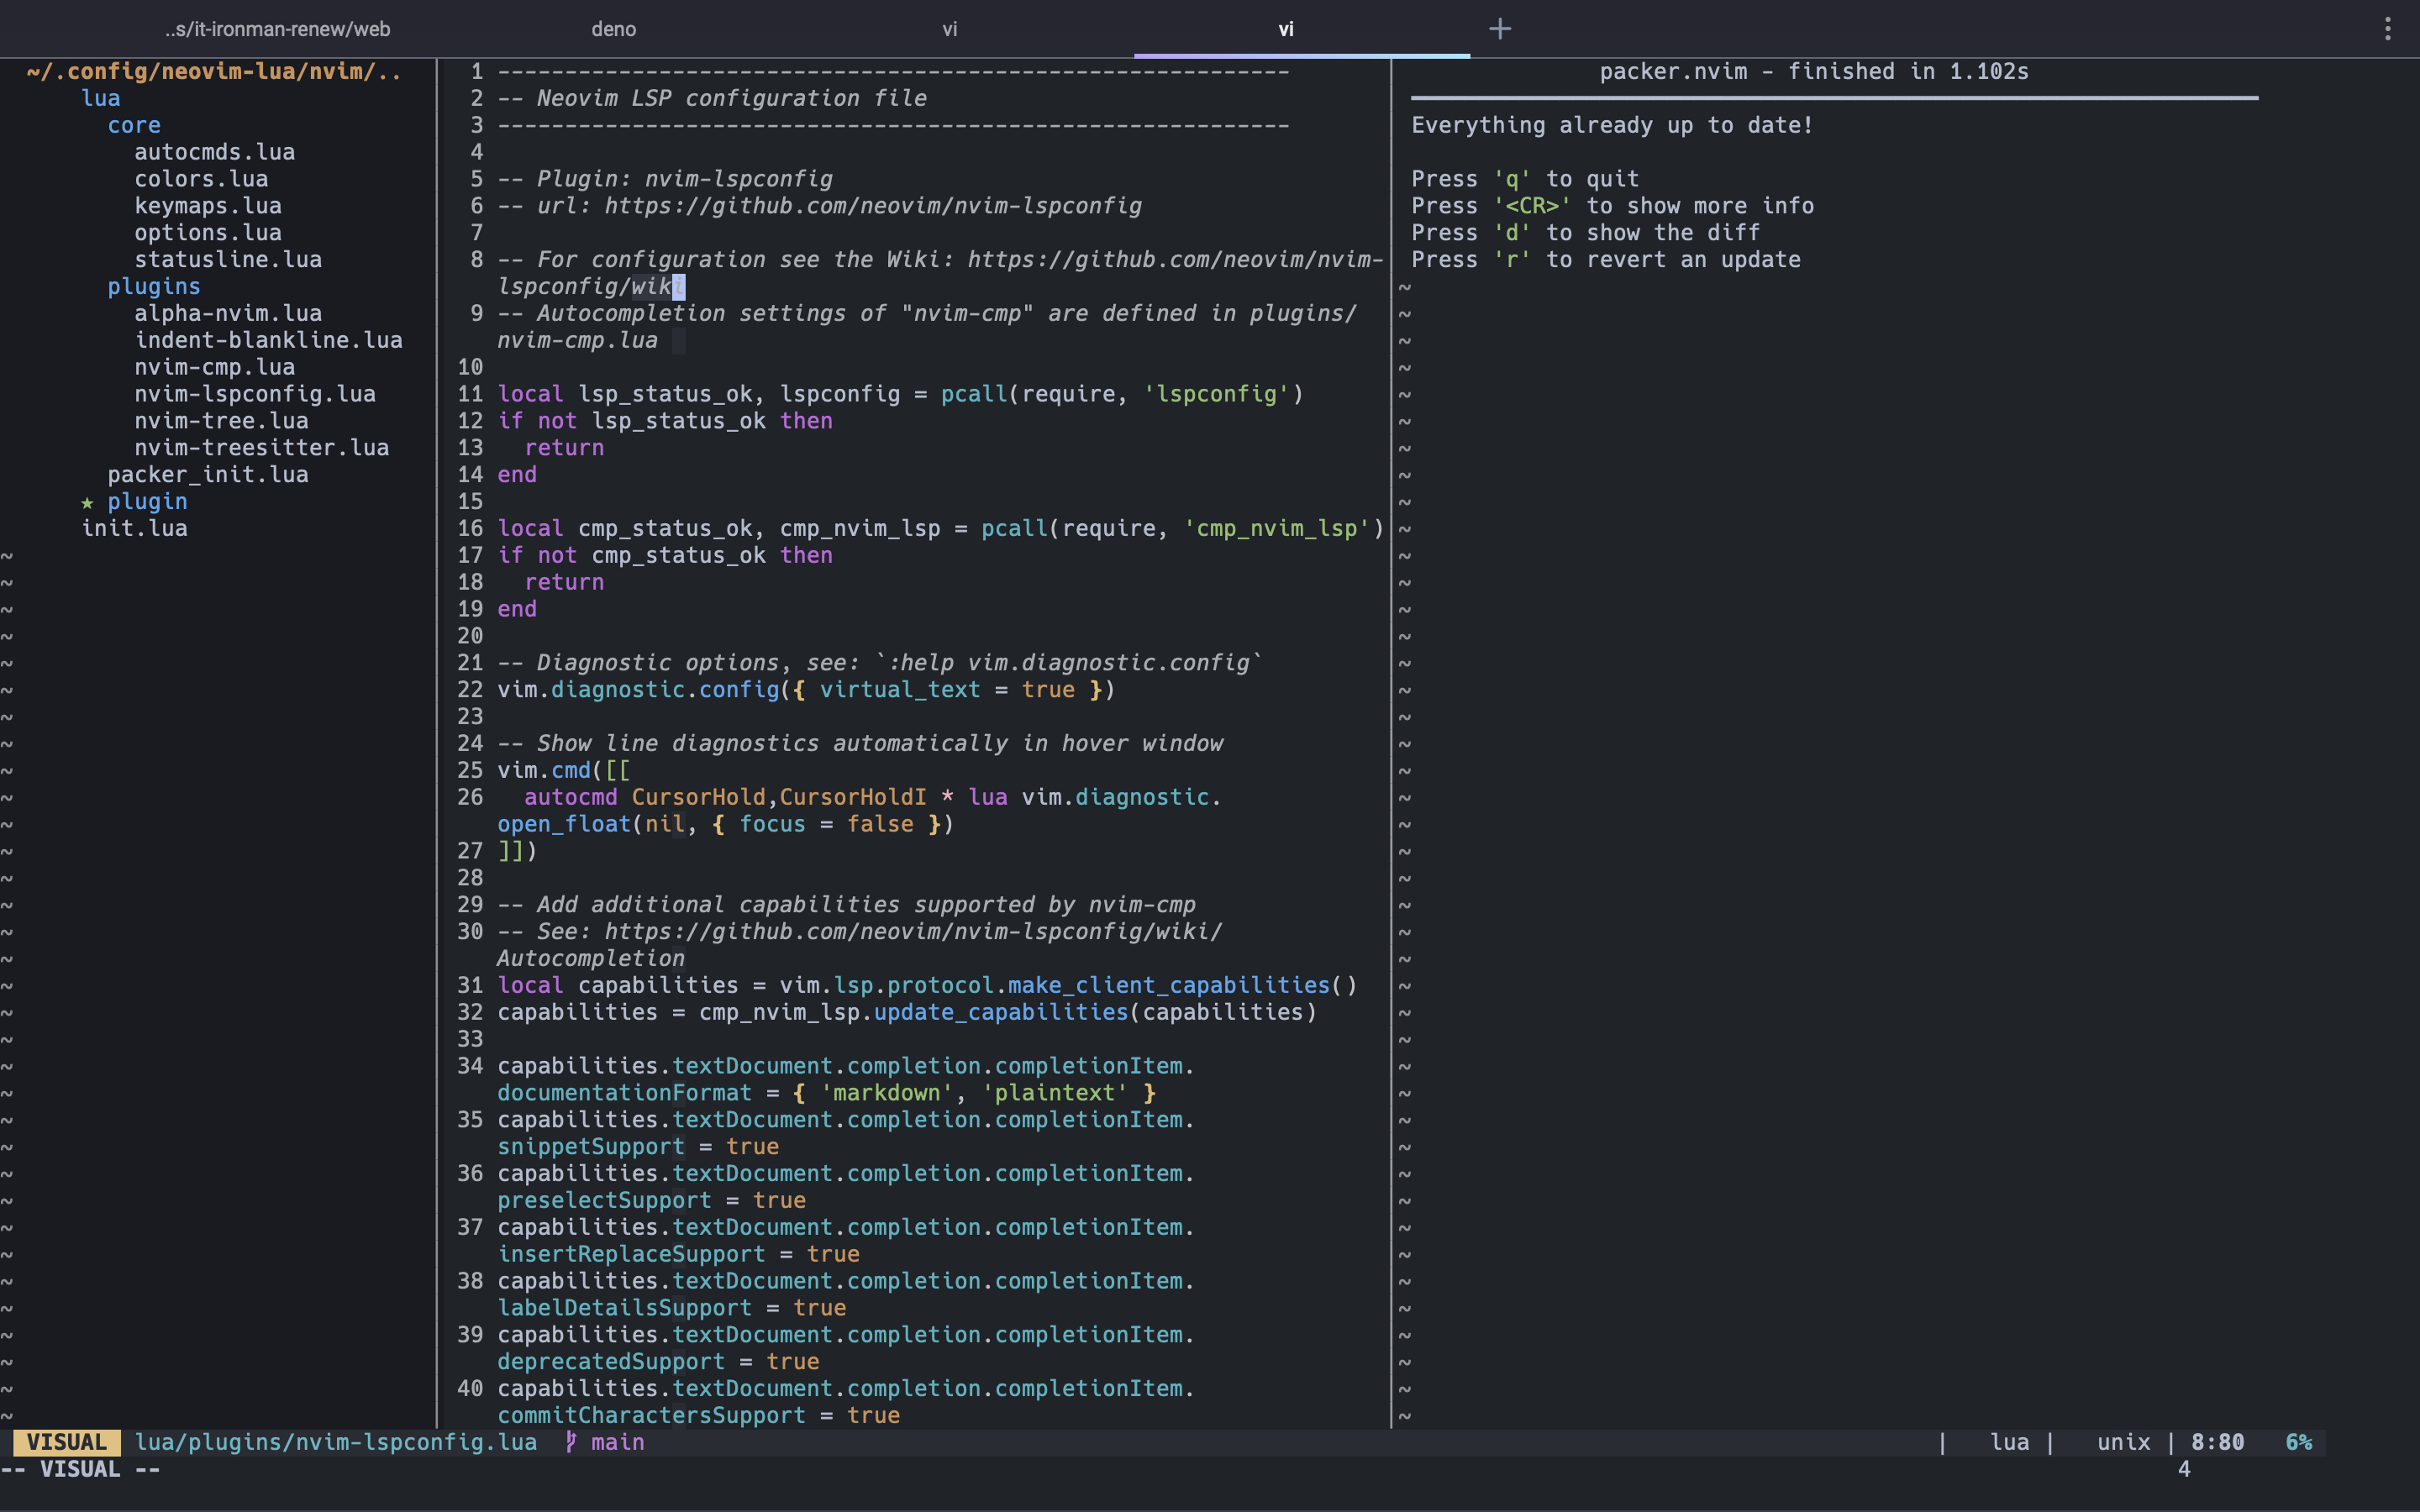Click the star icon next to plugin folder

pyautogui.click(x=88, y=502)
